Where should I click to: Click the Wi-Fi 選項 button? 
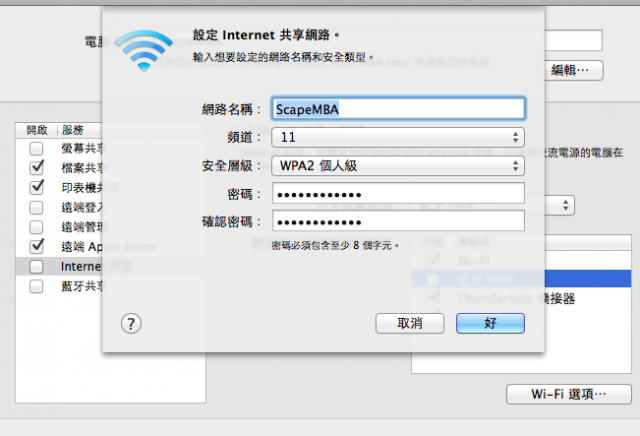coord(569,394)
